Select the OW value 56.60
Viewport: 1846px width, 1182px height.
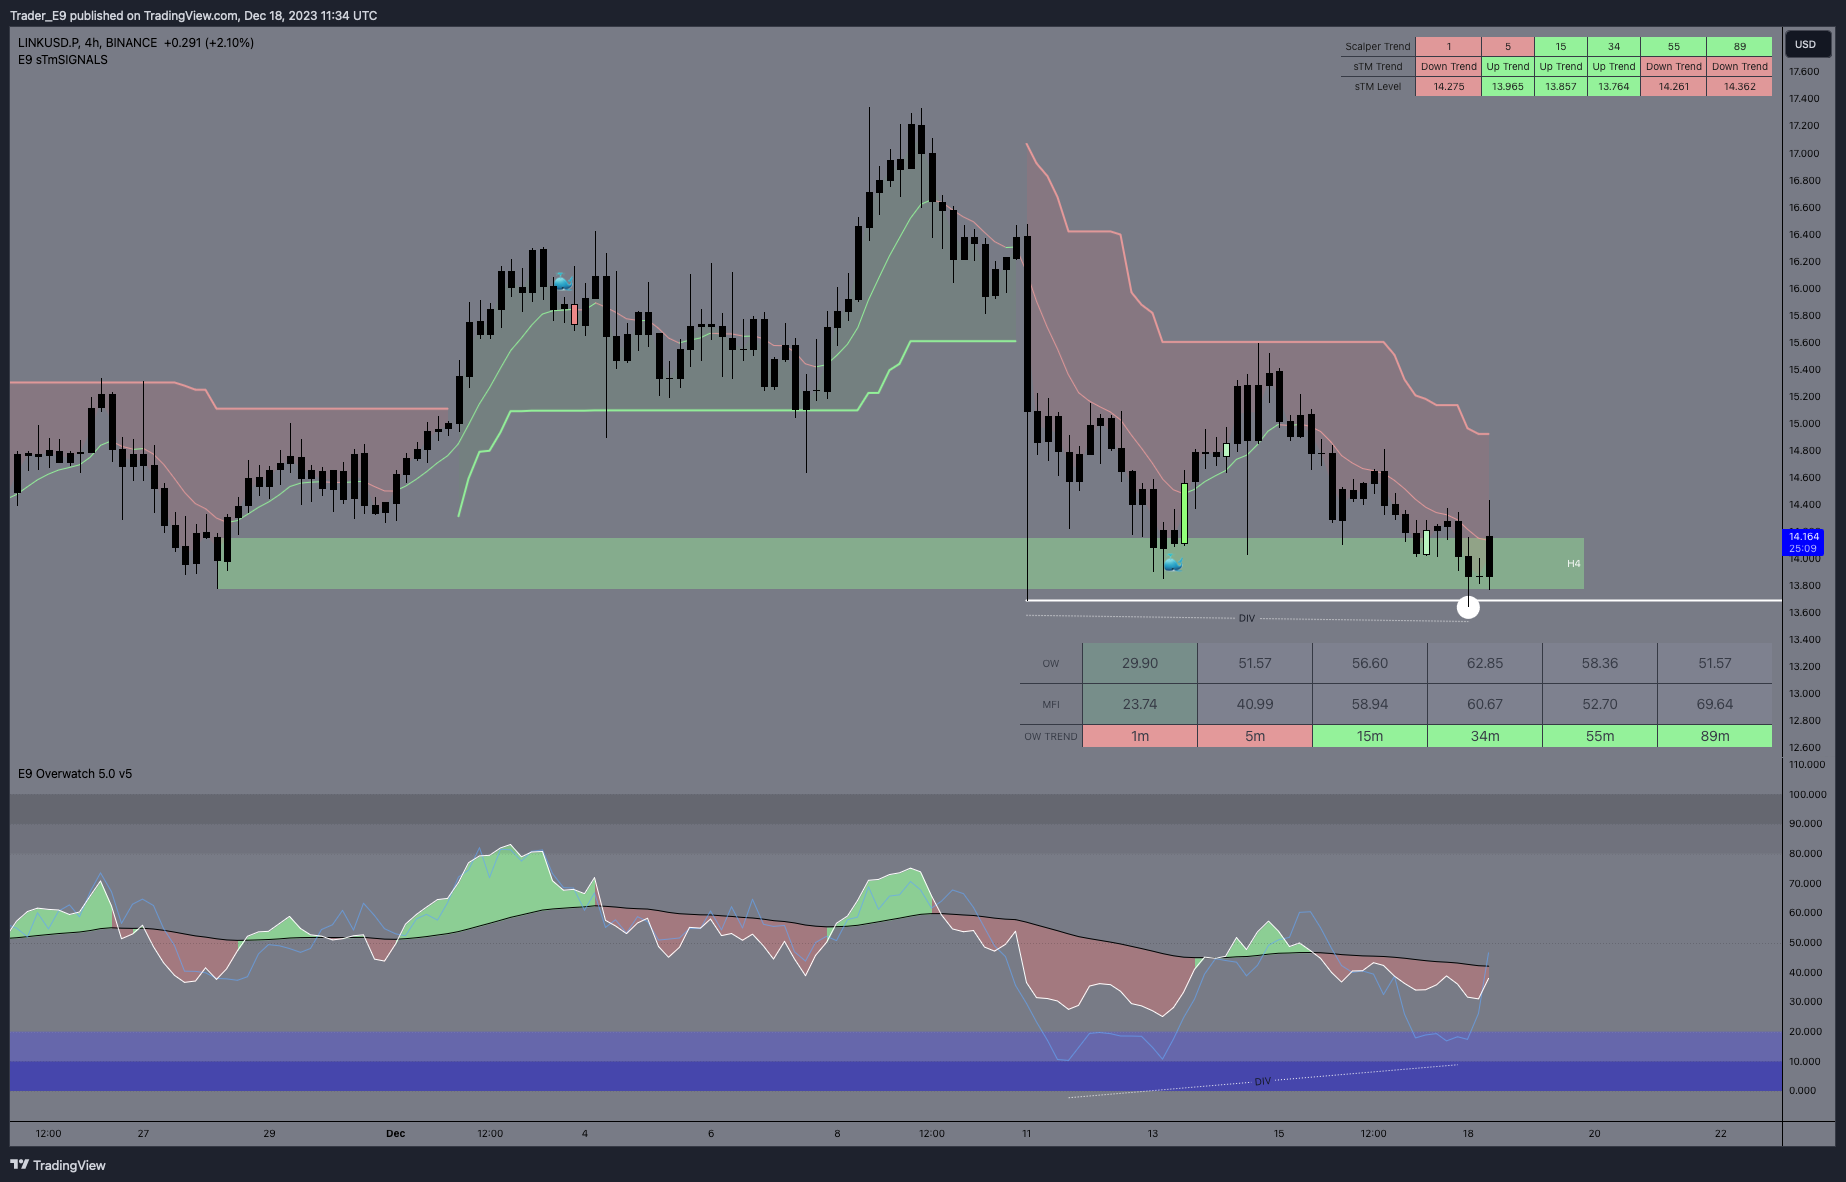1370,663
